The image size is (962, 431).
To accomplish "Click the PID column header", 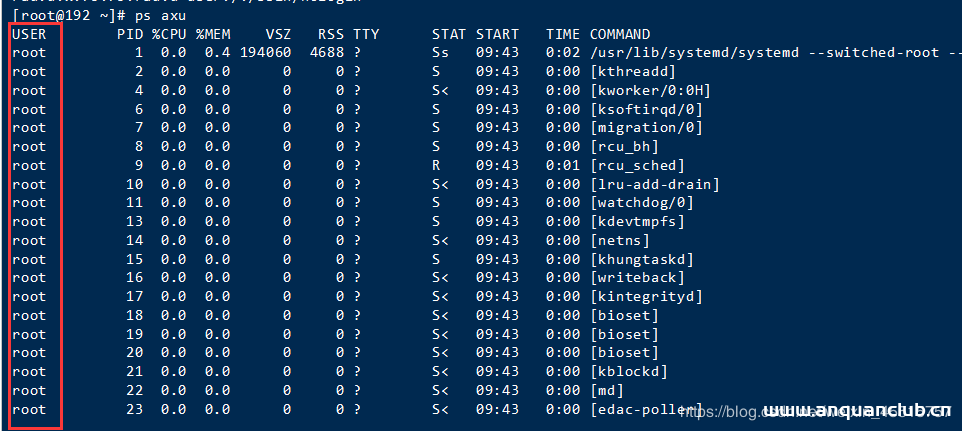I will [130, 34].
